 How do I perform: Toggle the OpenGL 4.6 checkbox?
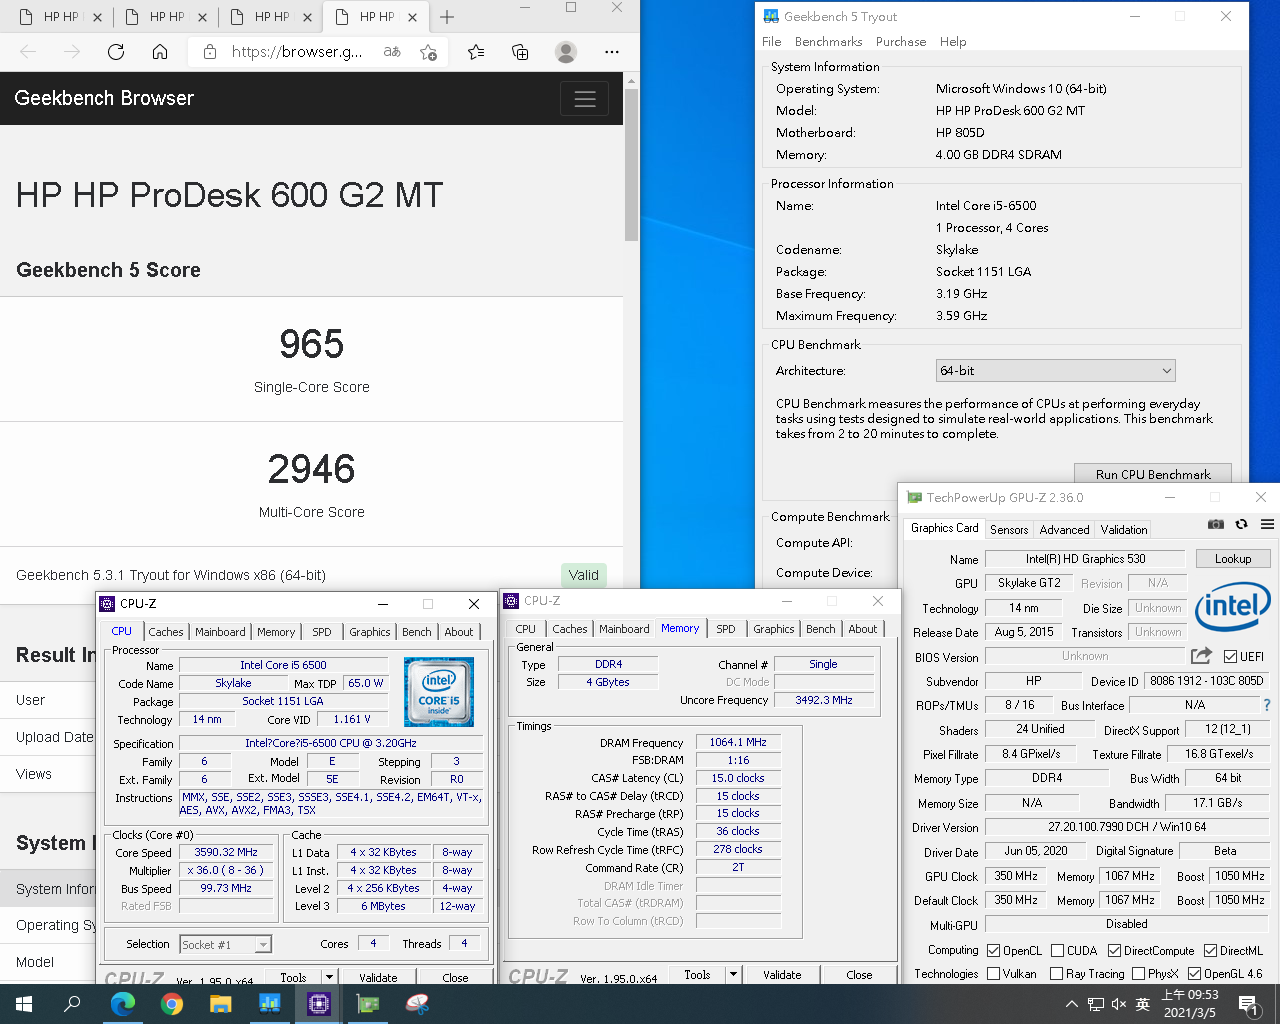pos(1194,973)
